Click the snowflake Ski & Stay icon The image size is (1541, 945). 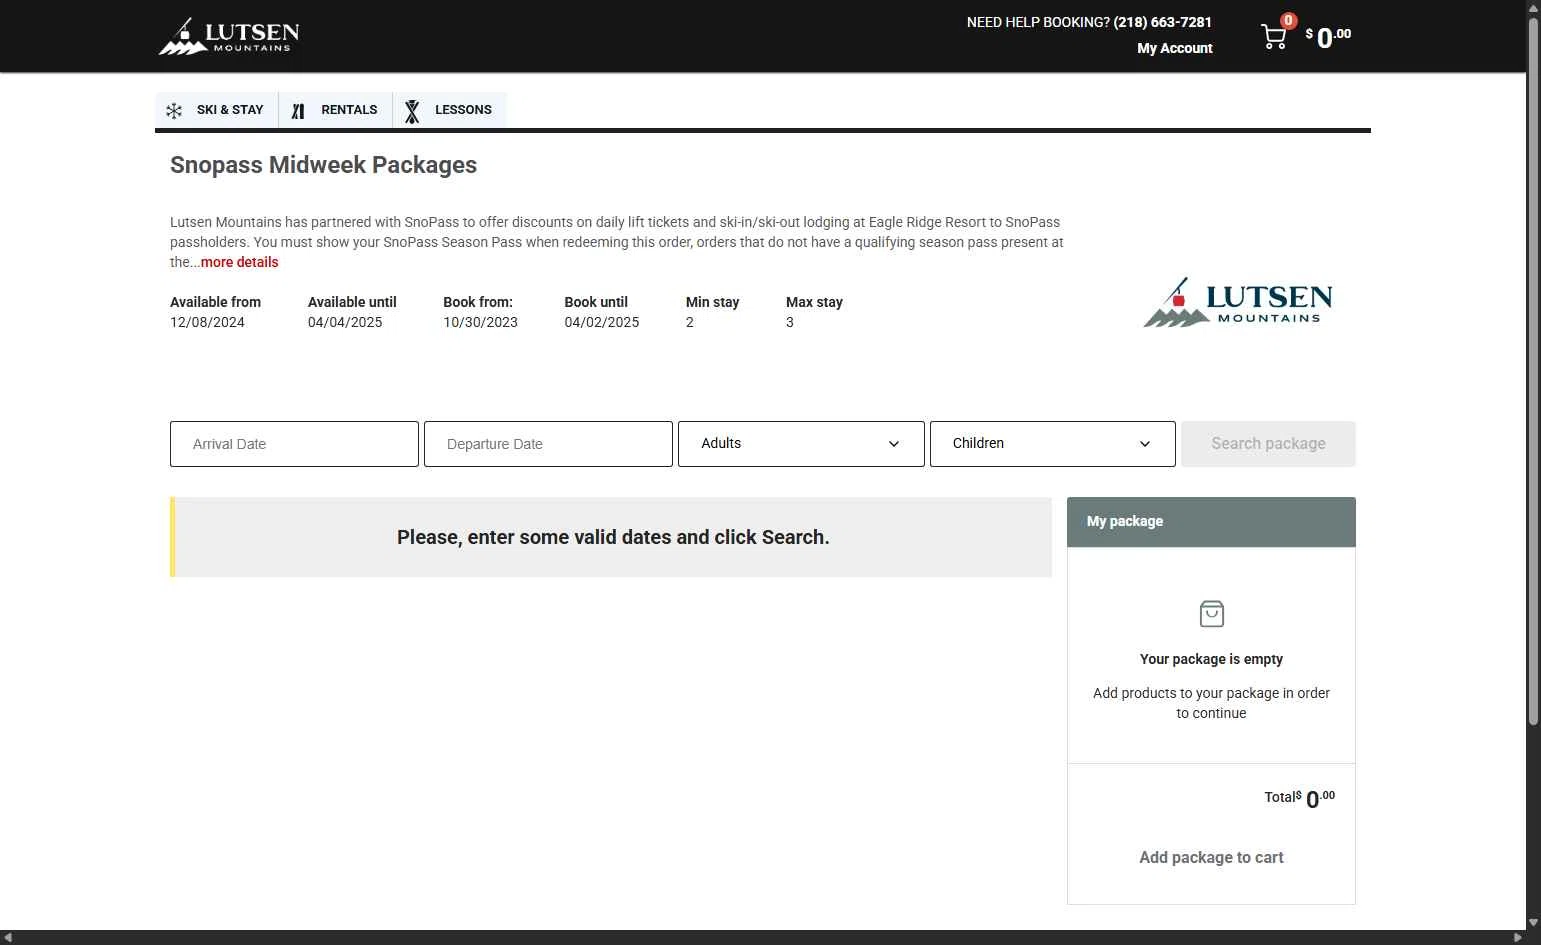pos(174,111)
